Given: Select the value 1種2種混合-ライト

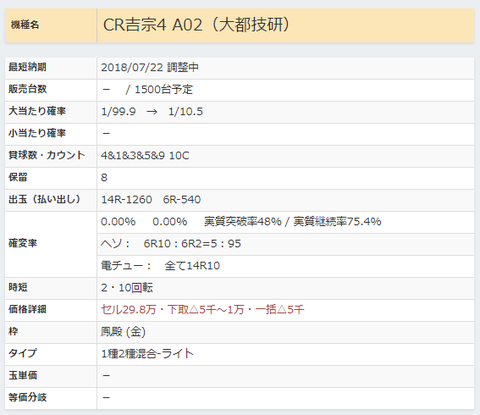Looking at the screenshot, I should [x=147, y=353].
